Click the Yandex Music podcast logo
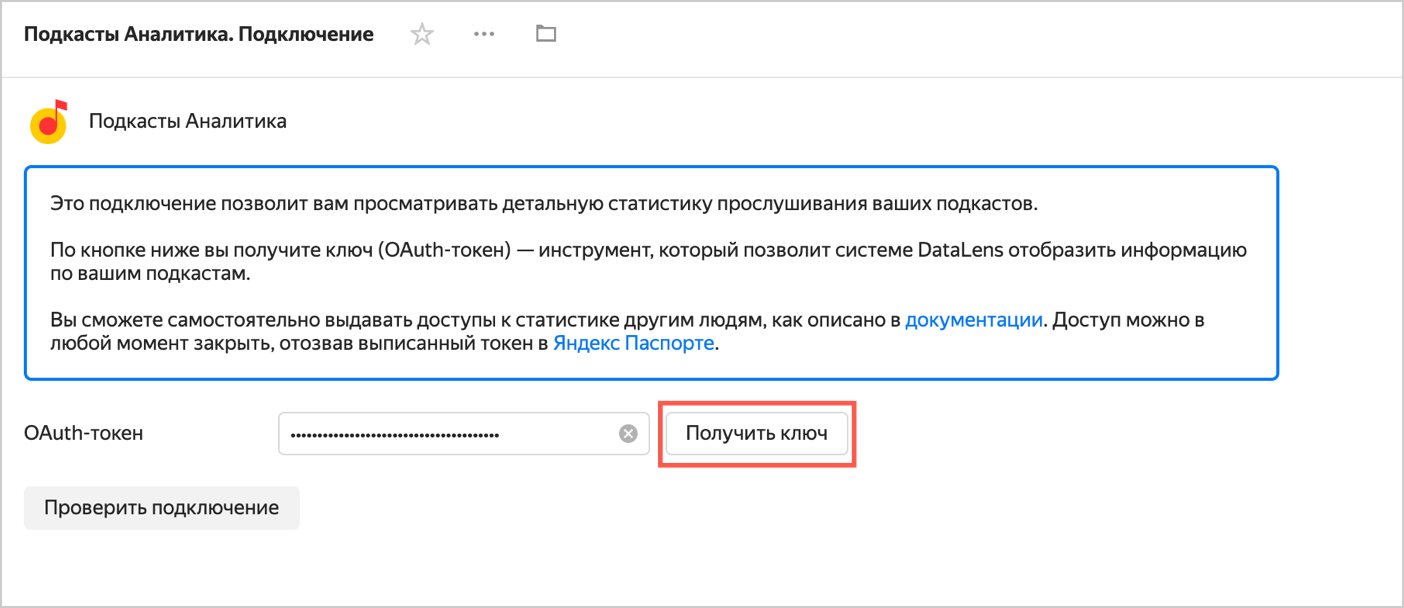Image resolution: width=1404 pixels, height=608 pixels. point(48,122)
